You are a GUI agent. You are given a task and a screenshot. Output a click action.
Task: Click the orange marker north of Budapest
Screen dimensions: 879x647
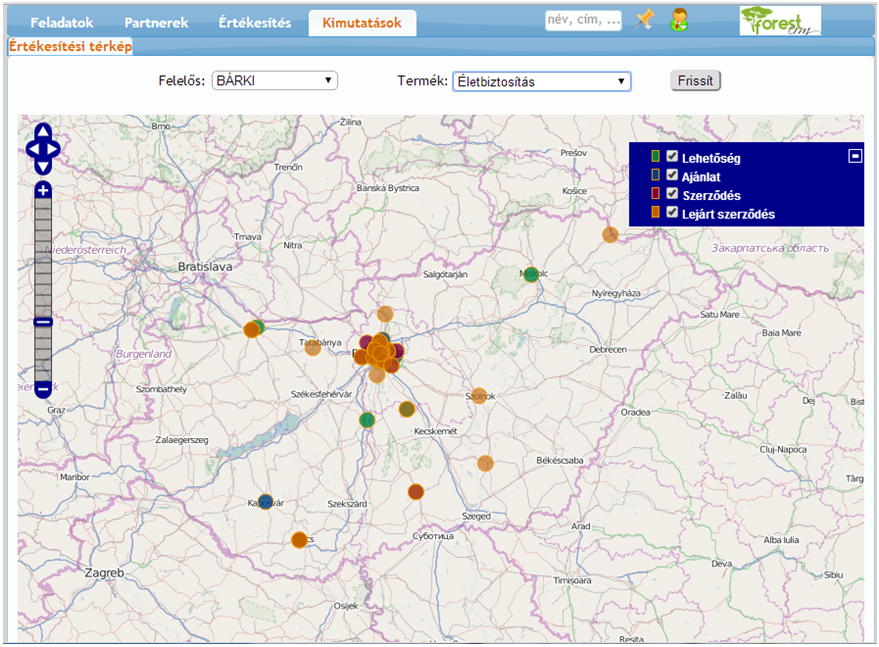[x=385, y=314]
